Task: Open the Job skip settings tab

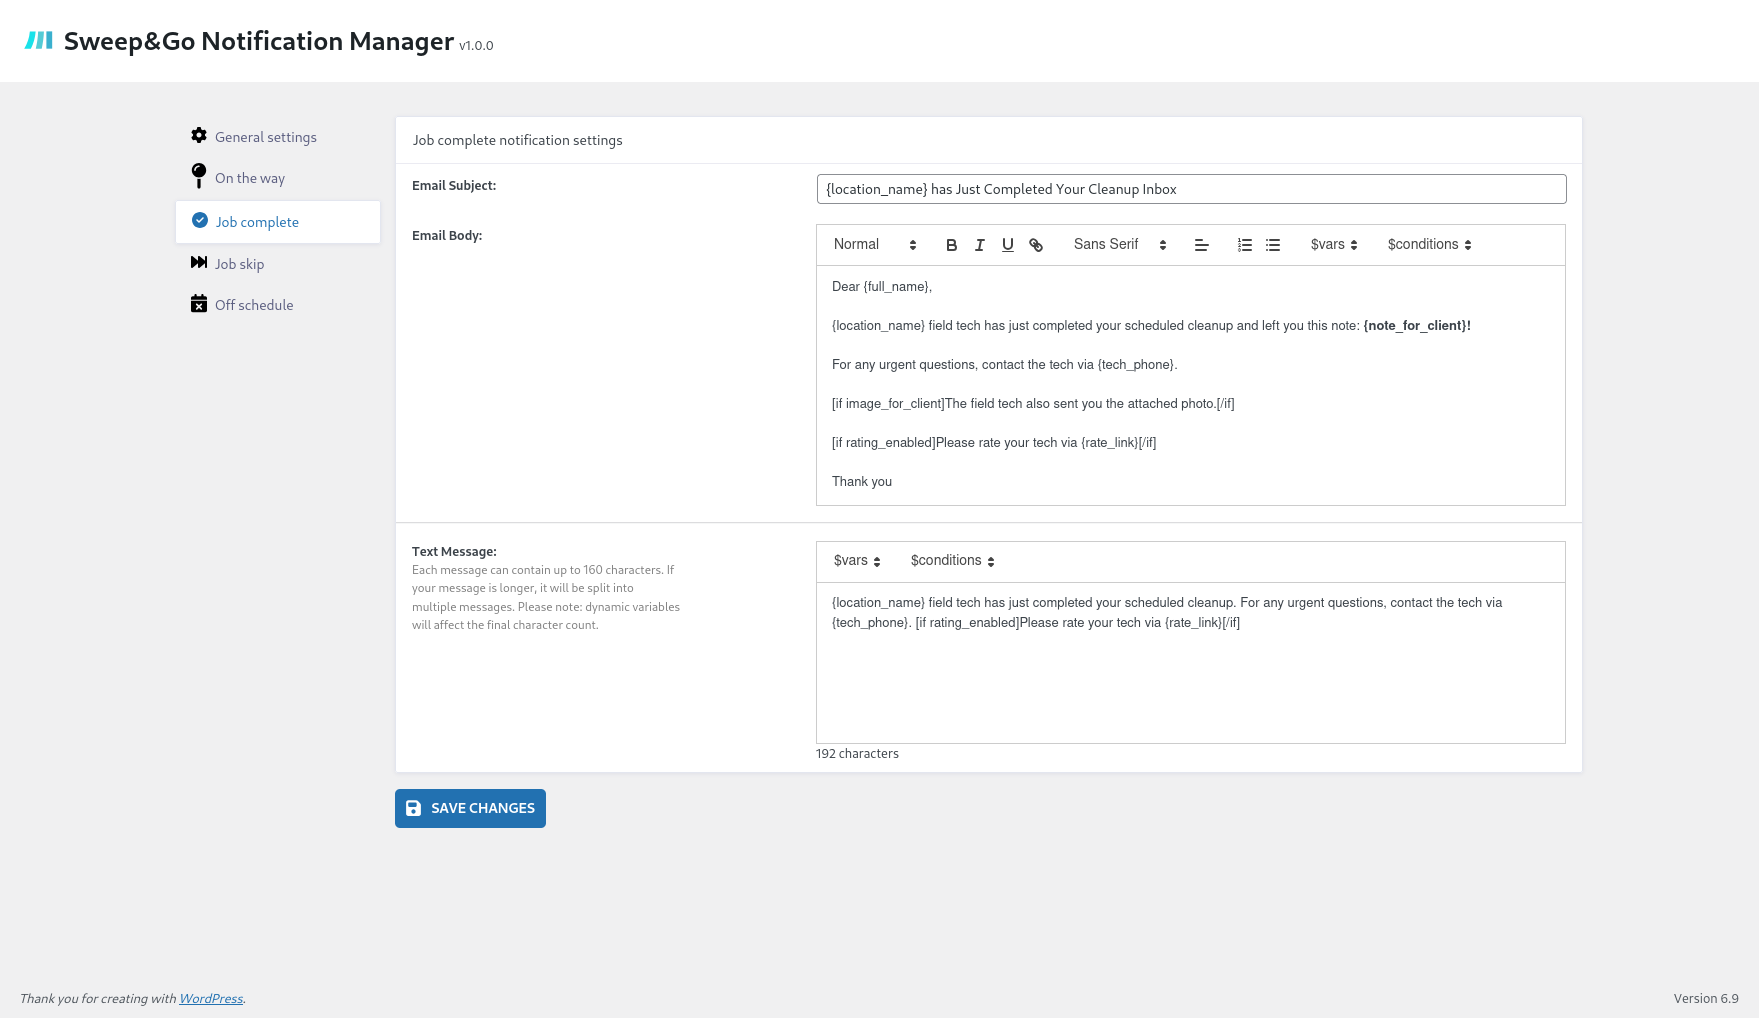Action: (x=239, y=264)
